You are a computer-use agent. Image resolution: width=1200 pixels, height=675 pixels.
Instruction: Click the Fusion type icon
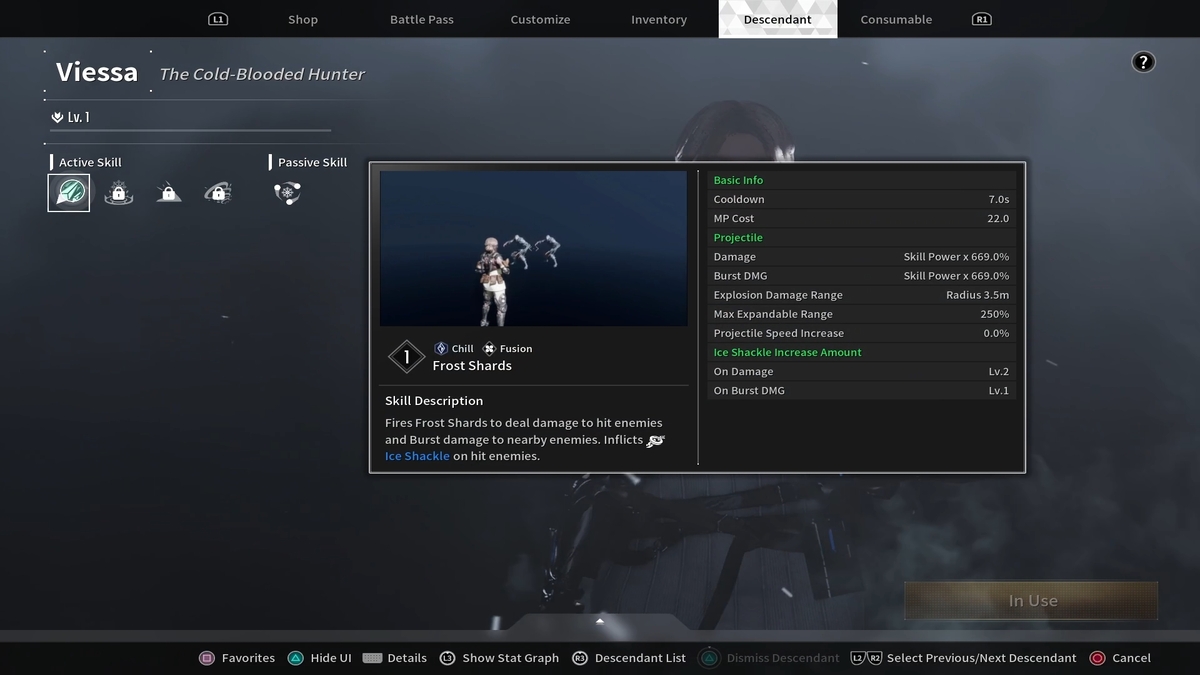[x=489, y=348]
